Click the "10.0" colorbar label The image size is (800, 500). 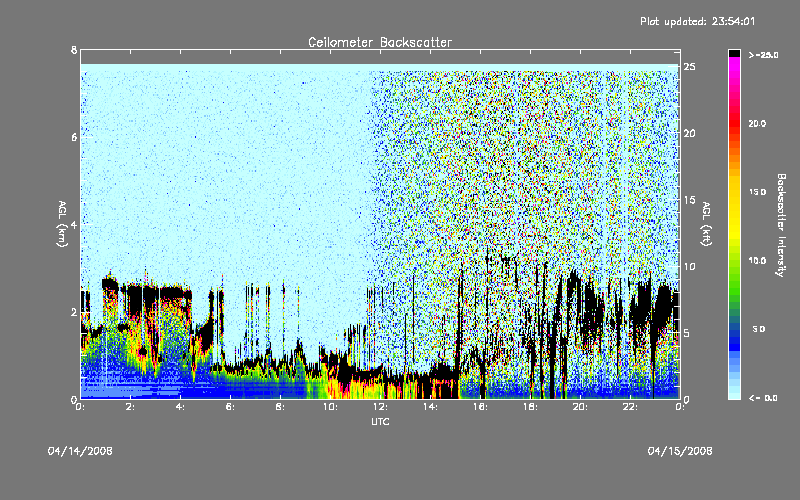tap(757, 261)
